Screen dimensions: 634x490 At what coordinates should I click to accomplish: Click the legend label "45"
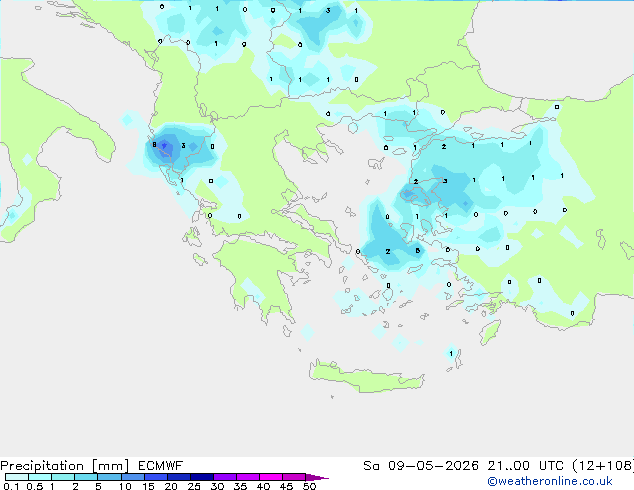pyautogui.click(x=286, y=486)
